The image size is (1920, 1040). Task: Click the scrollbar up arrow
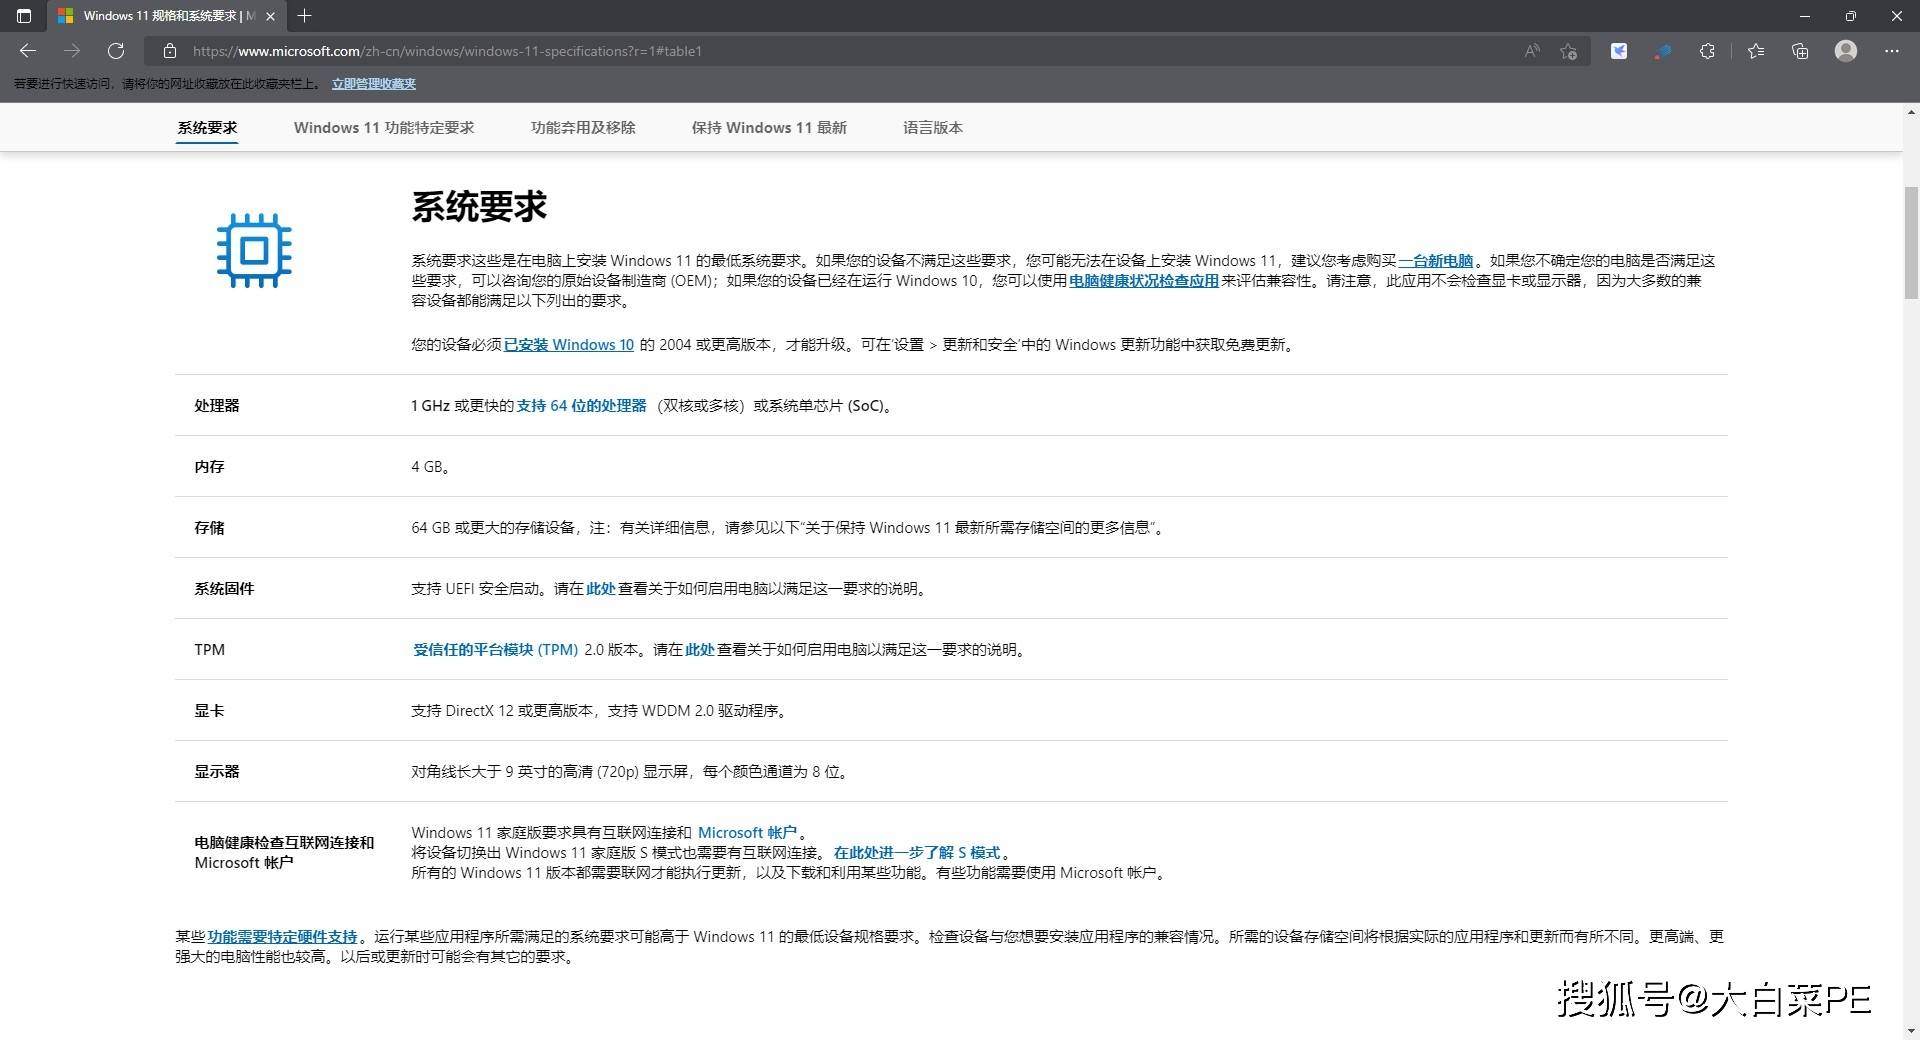click(x=1911, y=111)
